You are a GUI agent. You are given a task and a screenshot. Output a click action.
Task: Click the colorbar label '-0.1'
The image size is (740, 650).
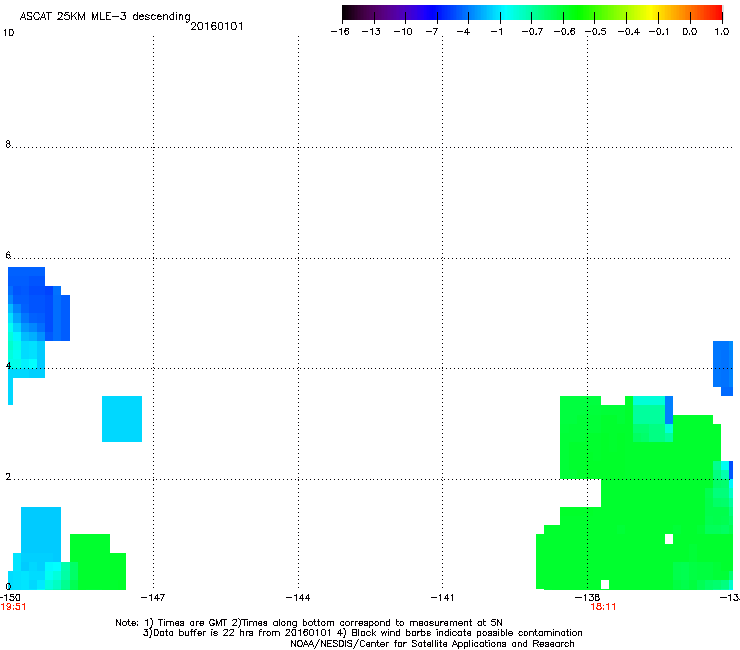click(659, 32)
